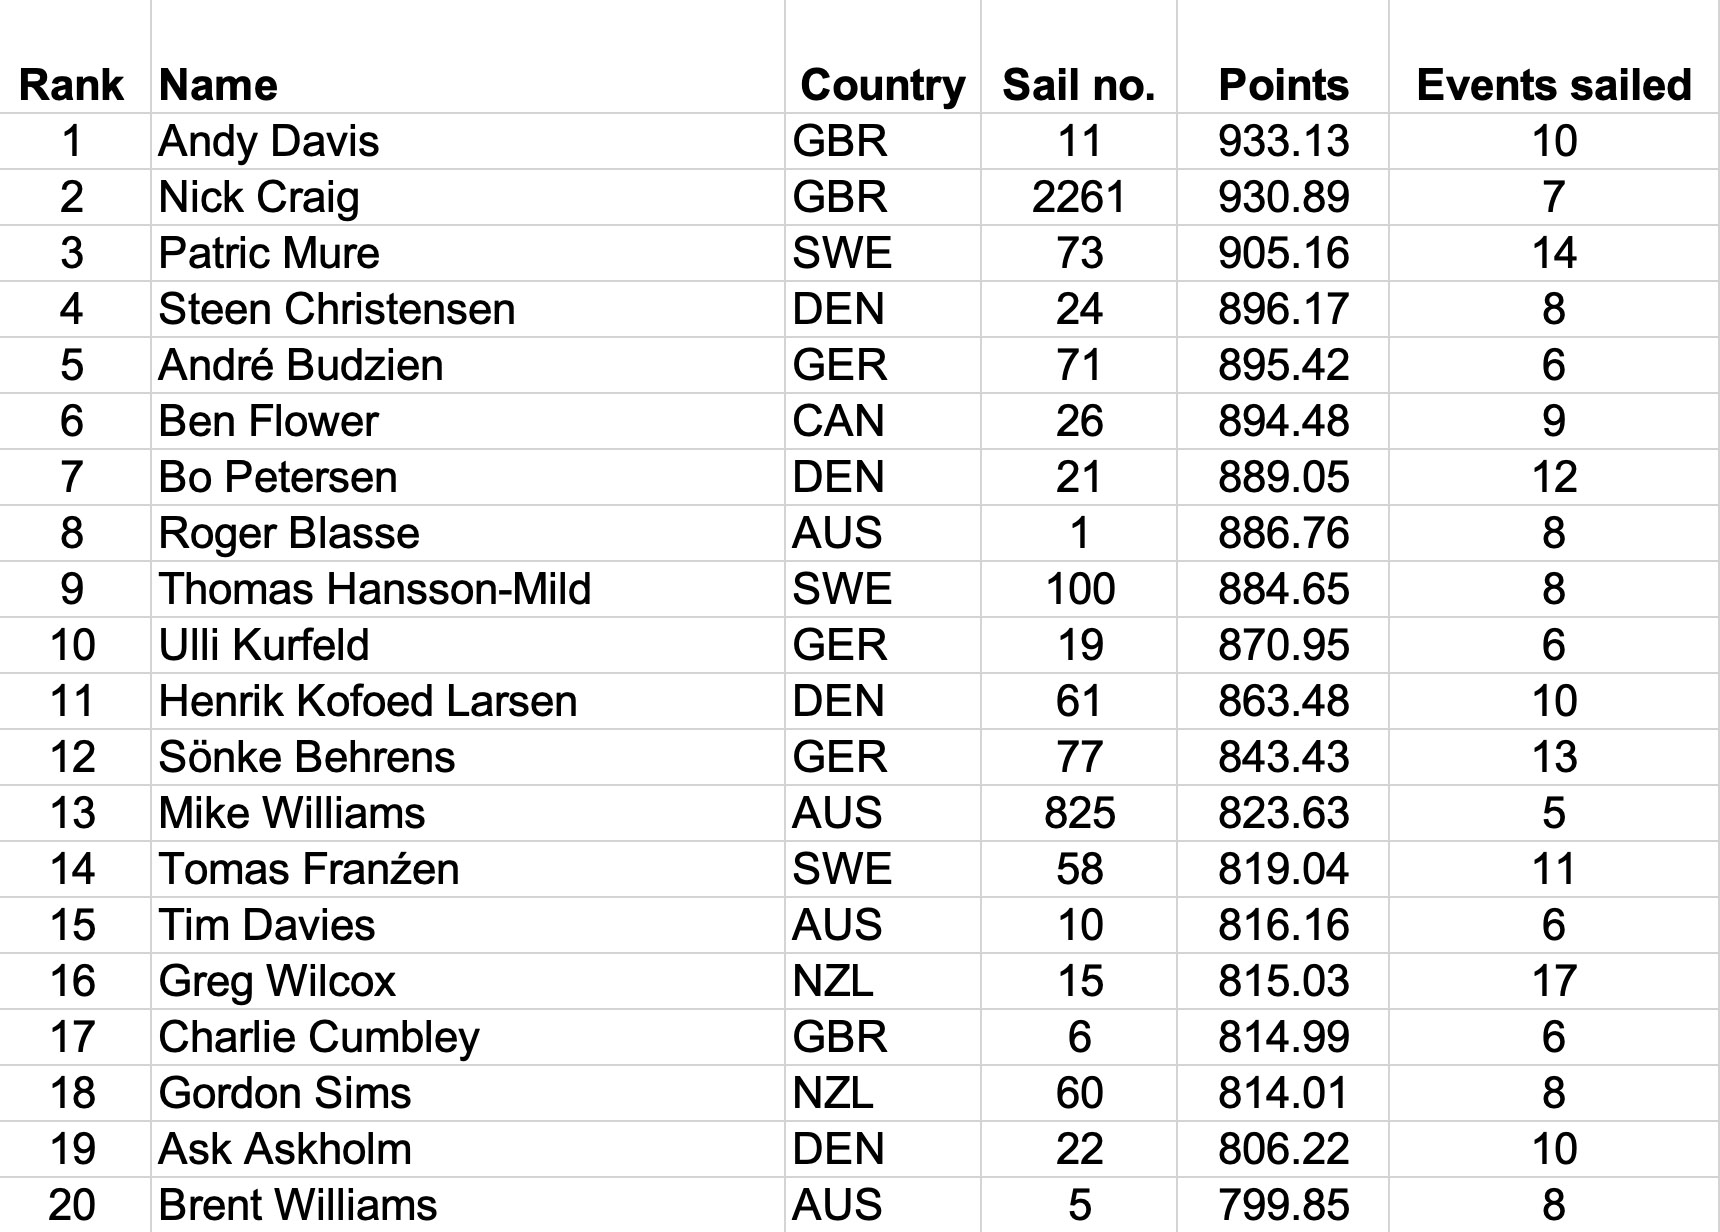Image resolution: width=1720 pixels, height=1232 pixels.
Task: Select Steen Christensen's name cell
Action: pos(337,309)
